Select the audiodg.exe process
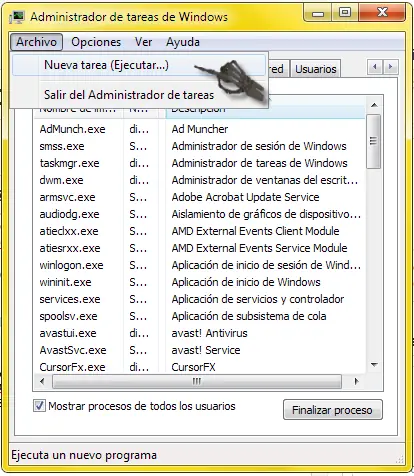The image size is (414, 476). pyautogui.click(x=69, y=214)
